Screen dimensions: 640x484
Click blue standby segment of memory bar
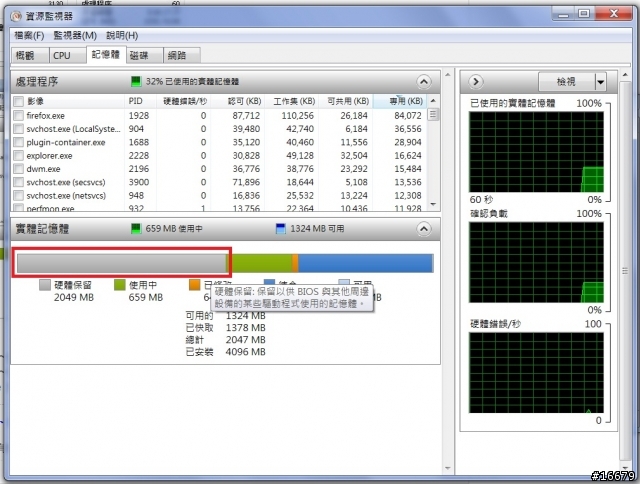(x=365, y=263)
